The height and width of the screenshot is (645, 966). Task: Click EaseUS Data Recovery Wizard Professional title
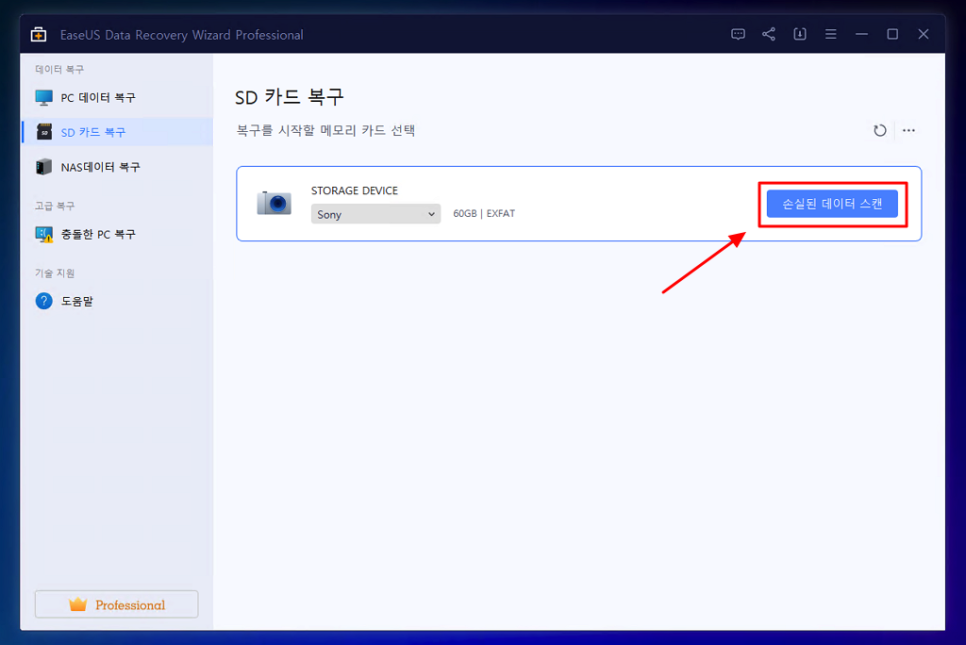[x=181, y=35]
